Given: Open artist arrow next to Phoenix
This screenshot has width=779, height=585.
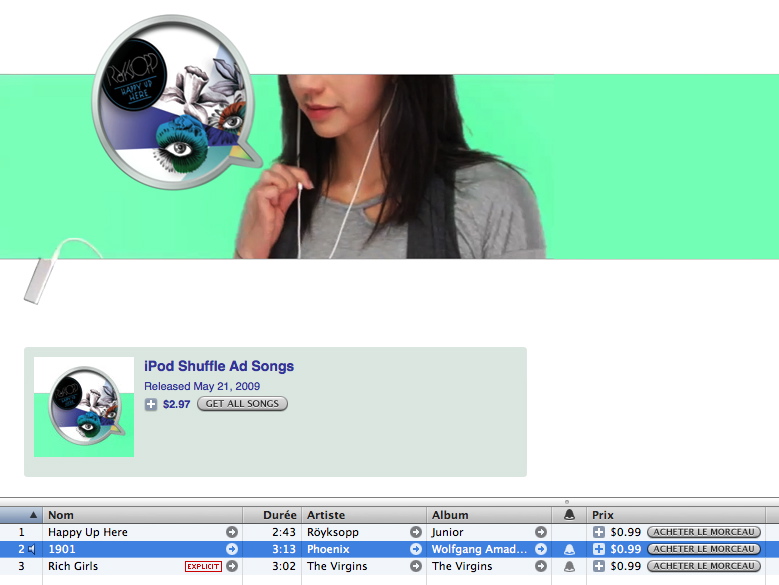Looking at the screenshot, I should point(416,549).
